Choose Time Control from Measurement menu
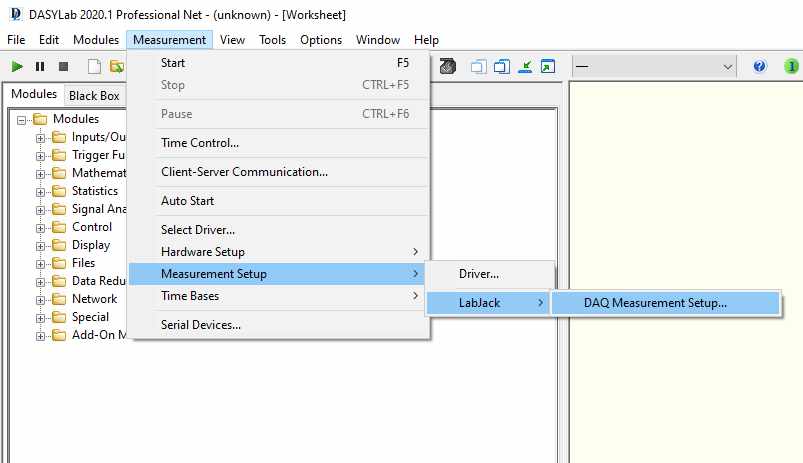Screen dimensions: 803x463 [200, 143]
